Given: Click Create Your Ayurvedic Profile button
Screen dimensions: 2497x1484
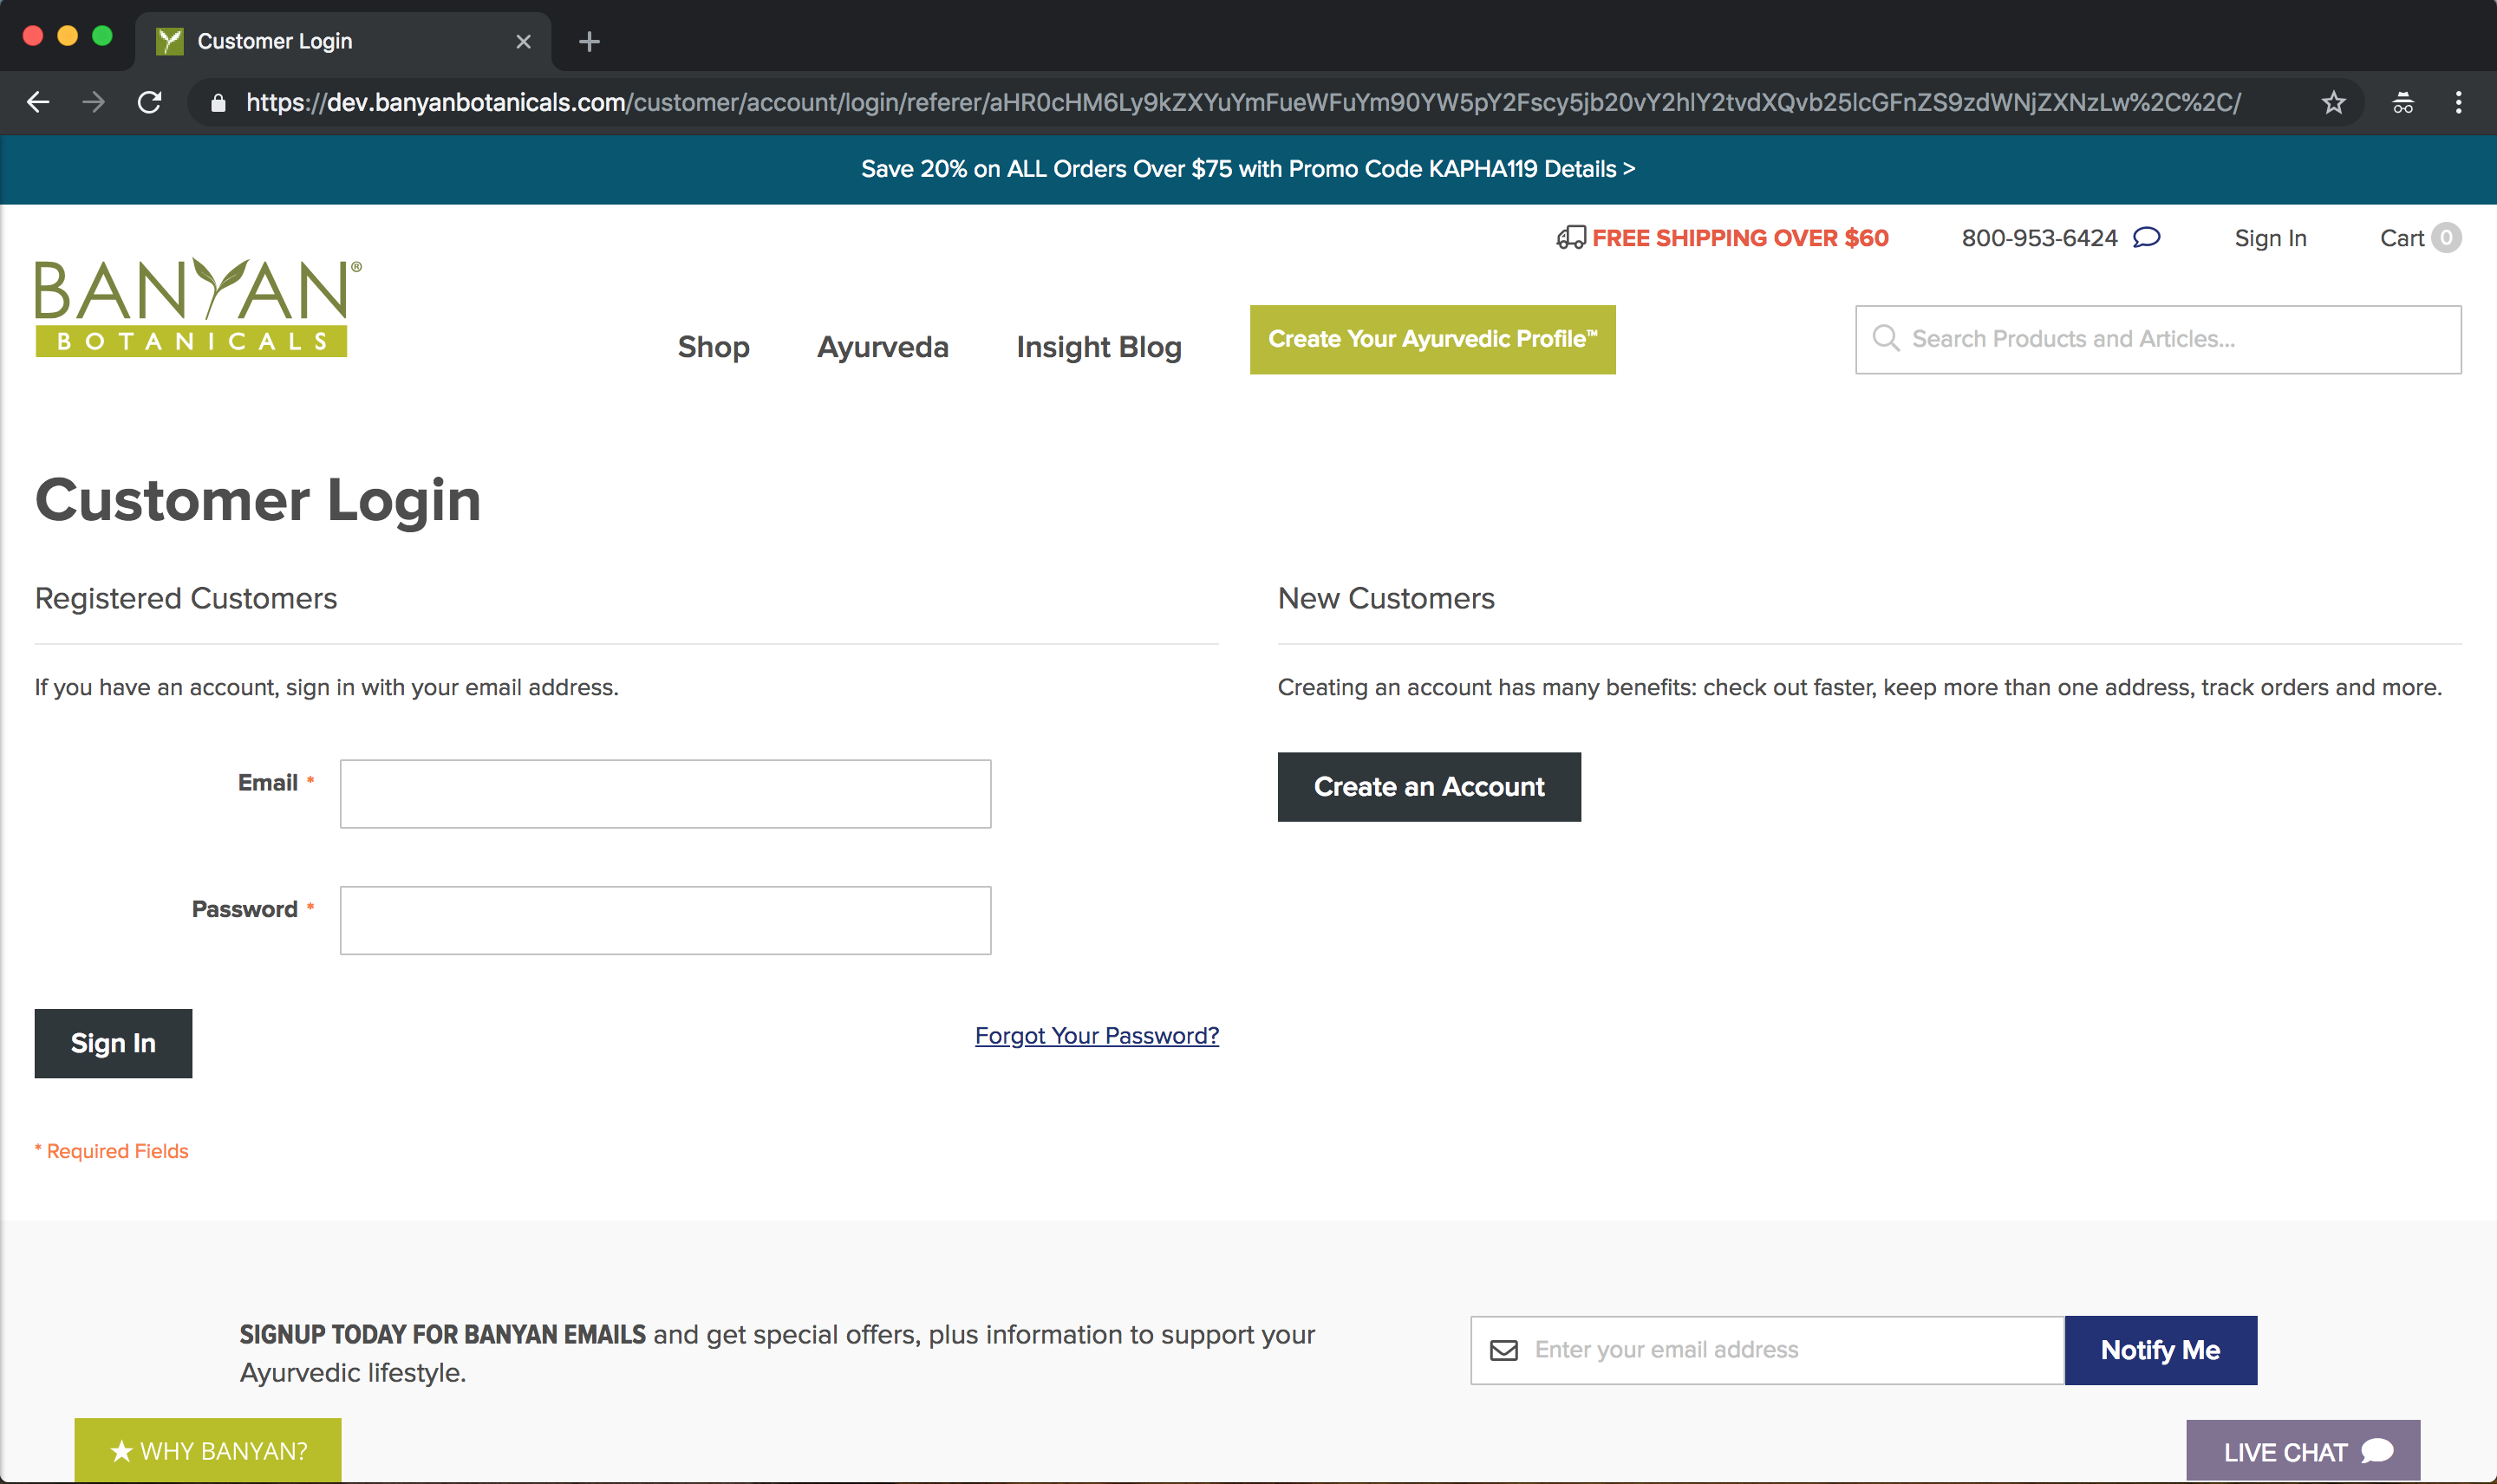Looking at the screenshot, I should click(1432, 339).
